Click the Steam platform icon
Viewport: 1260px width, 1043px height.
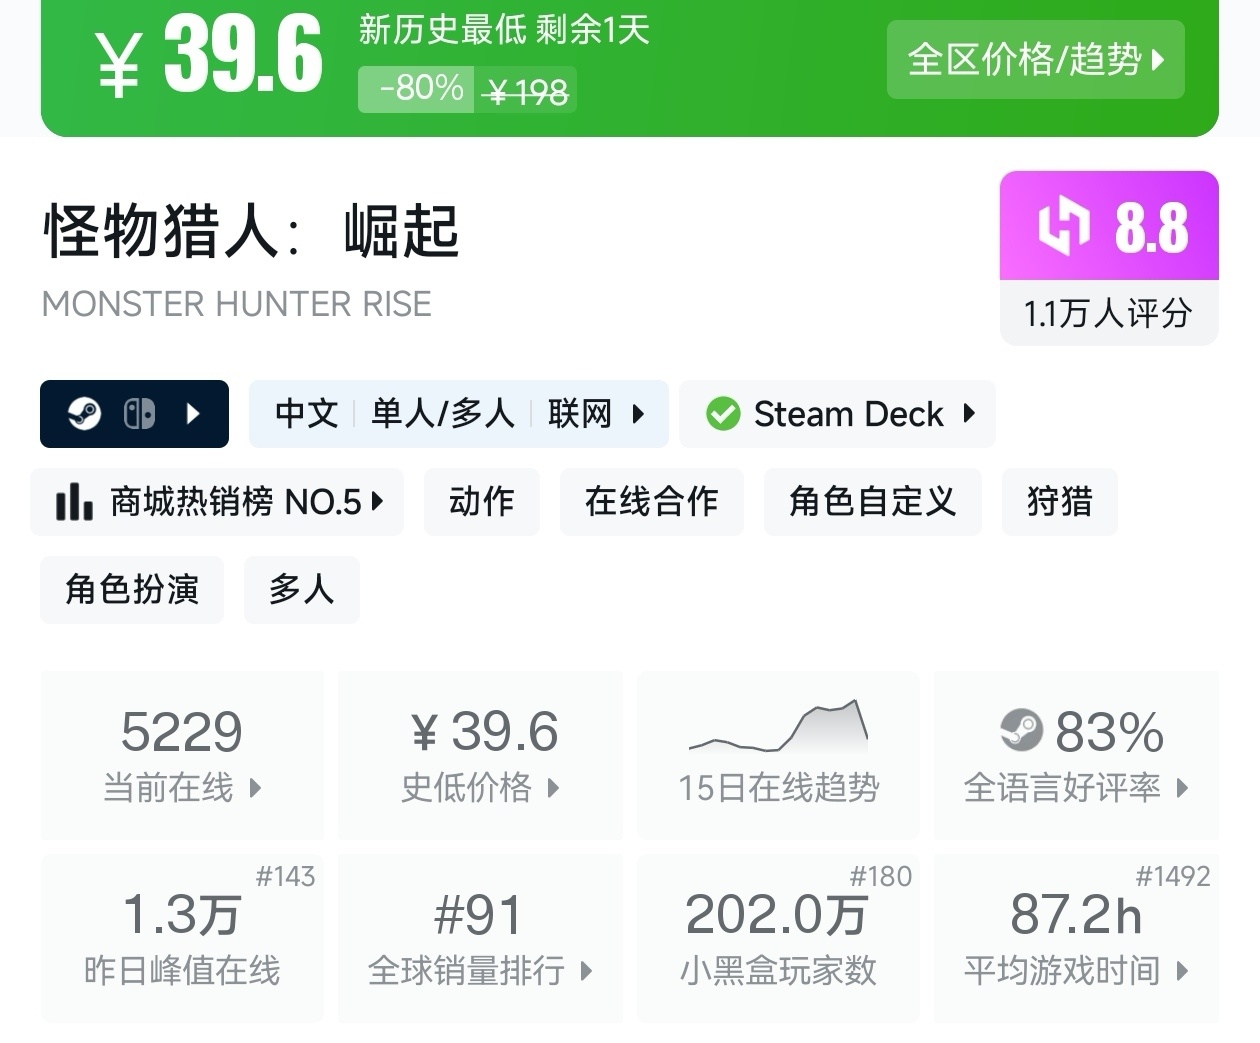coord(84,413)
